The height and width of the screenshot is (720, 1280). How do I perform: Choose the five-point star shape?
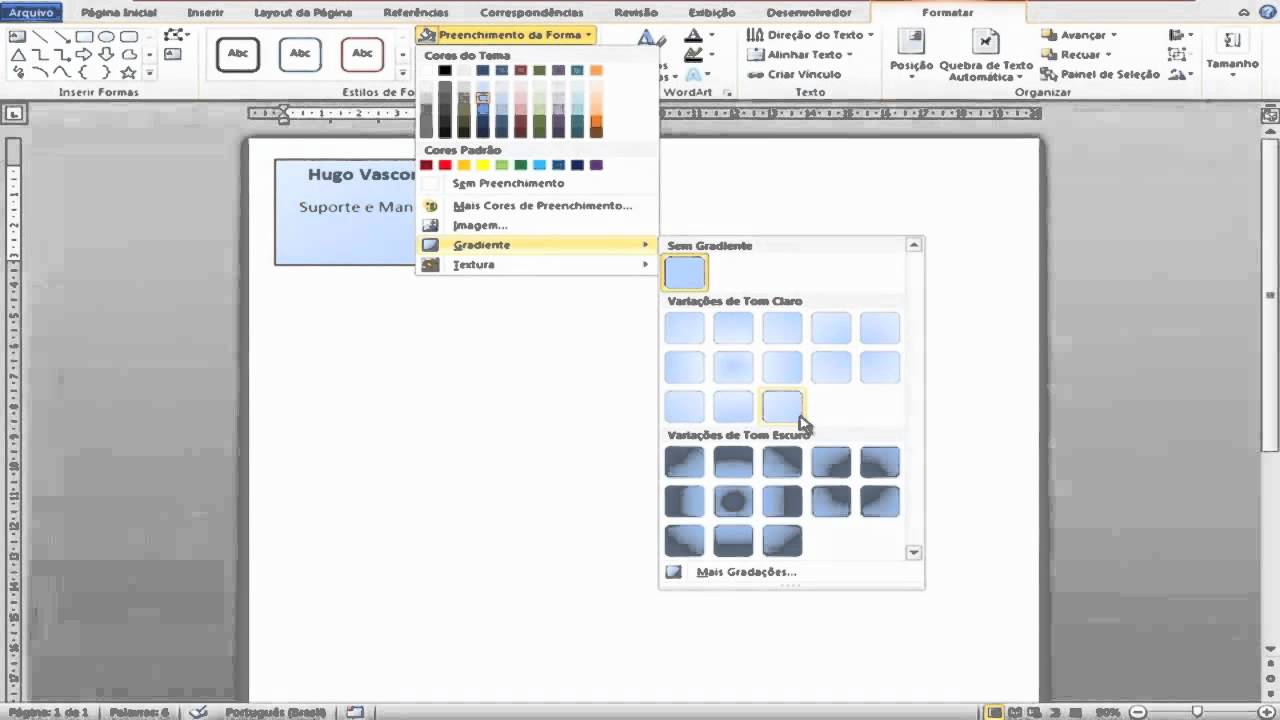point(128,72)
